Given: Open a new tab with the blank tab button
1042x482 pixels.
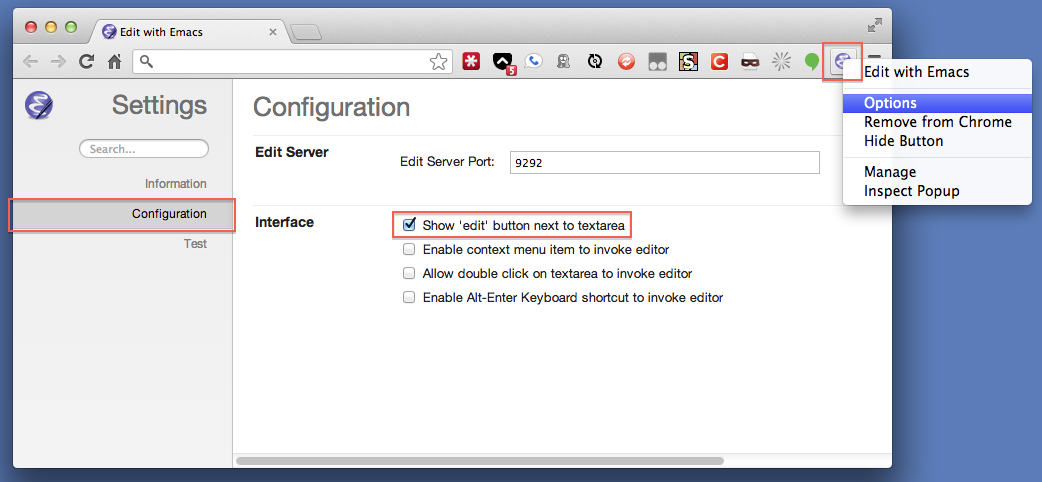Looking at the screenshot, I should tap(306, 32).
